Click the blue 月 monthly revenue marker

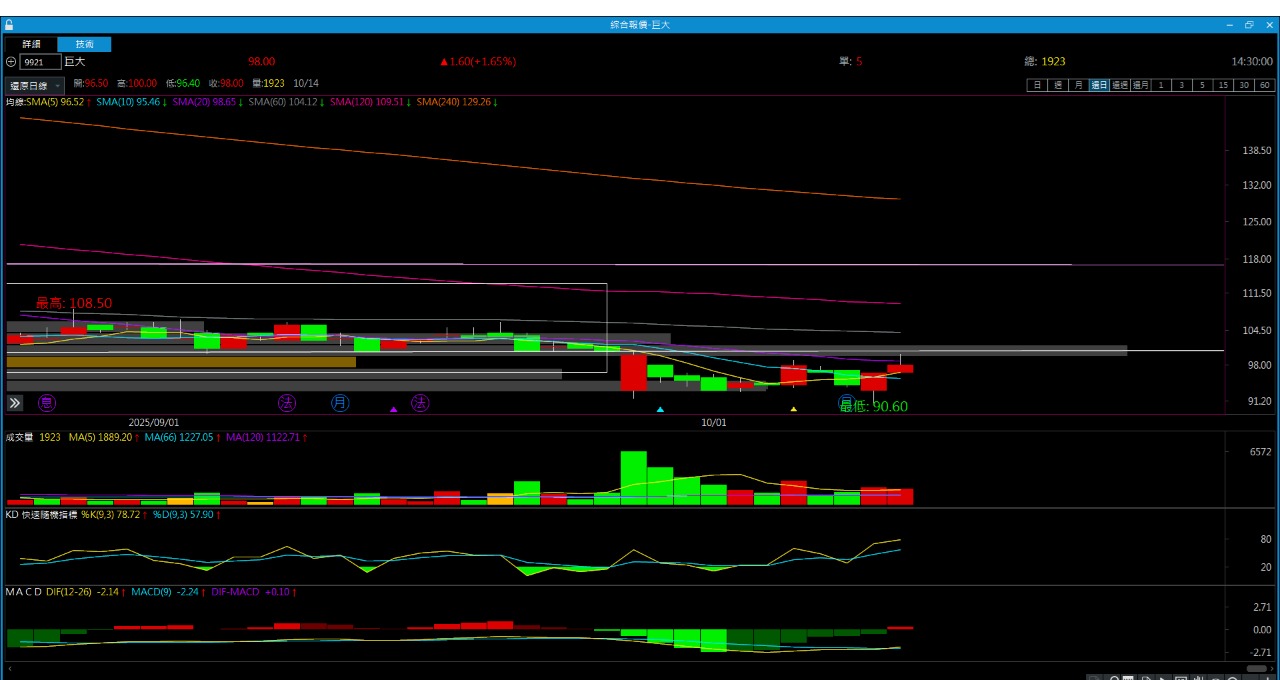point(340,403)
